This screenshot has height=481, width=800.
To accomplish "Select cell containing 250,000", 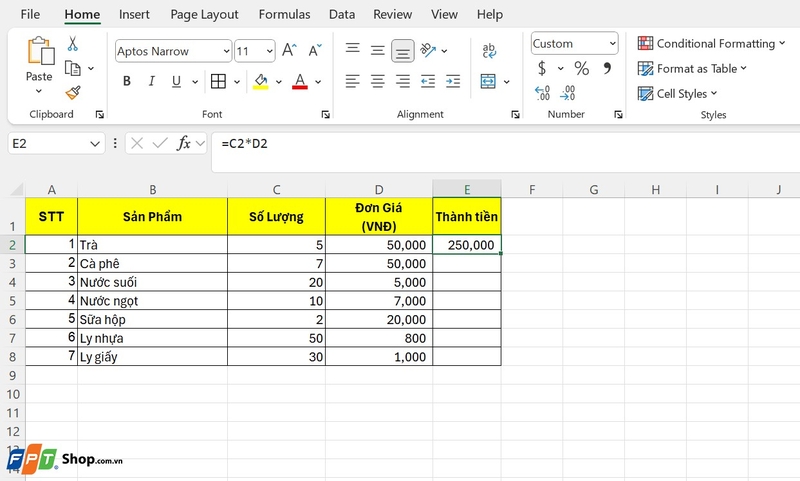I will 467,245.
